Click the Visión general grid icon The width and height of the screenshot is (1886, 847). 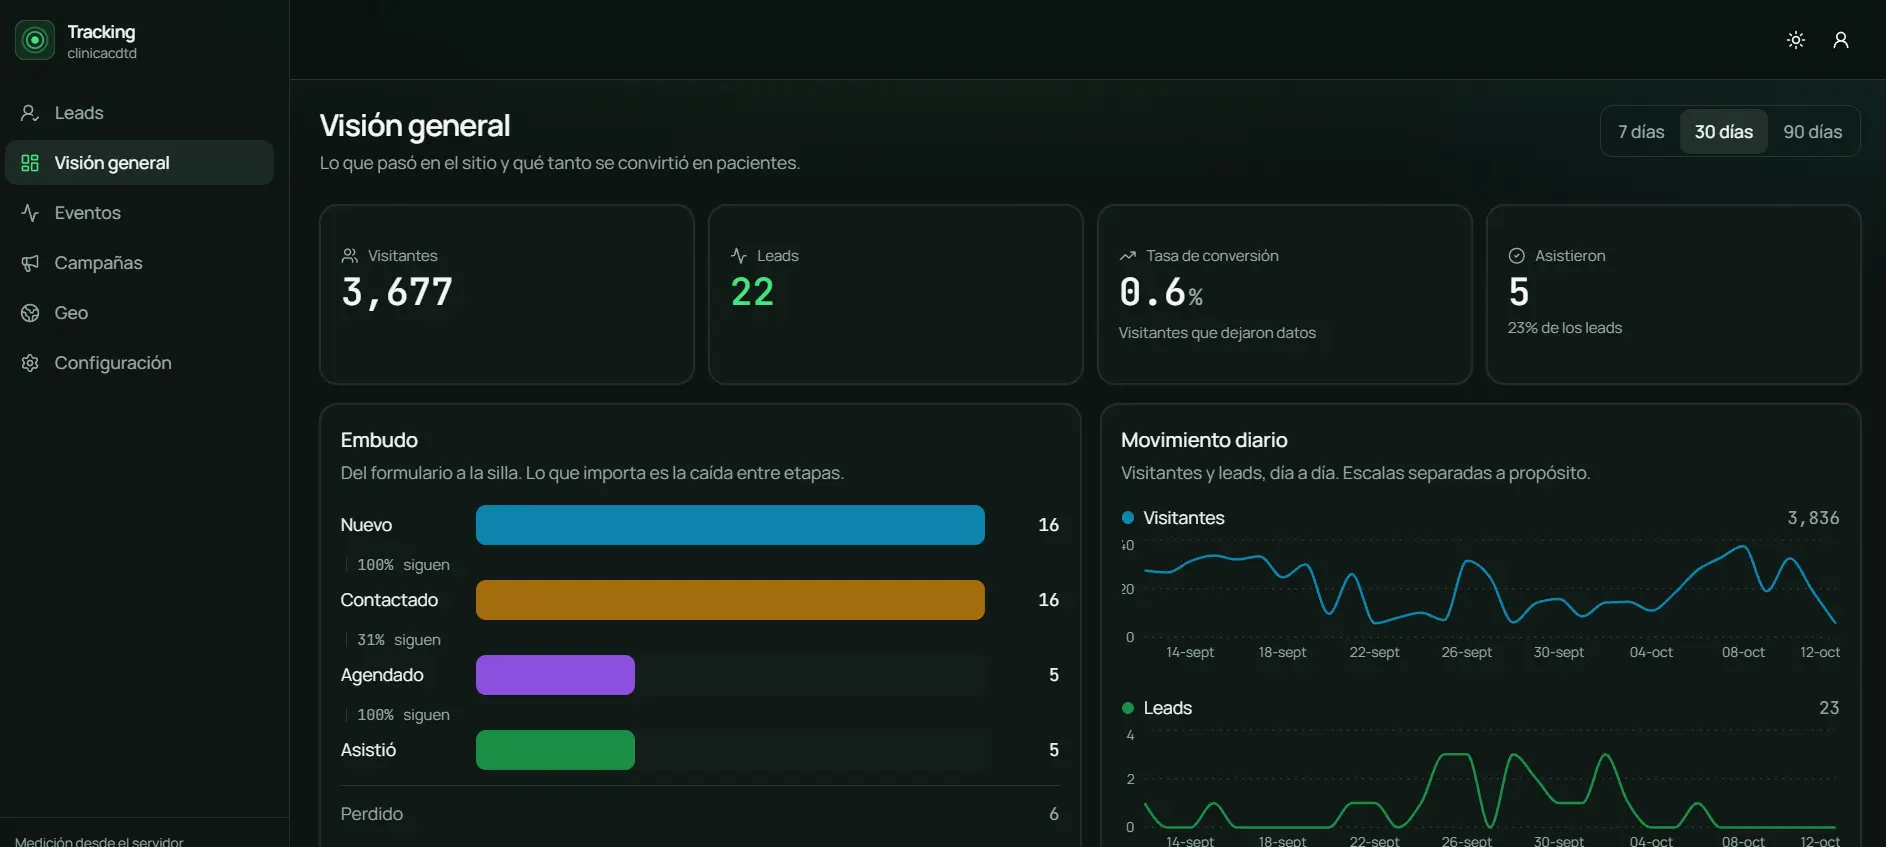point(30,163)
